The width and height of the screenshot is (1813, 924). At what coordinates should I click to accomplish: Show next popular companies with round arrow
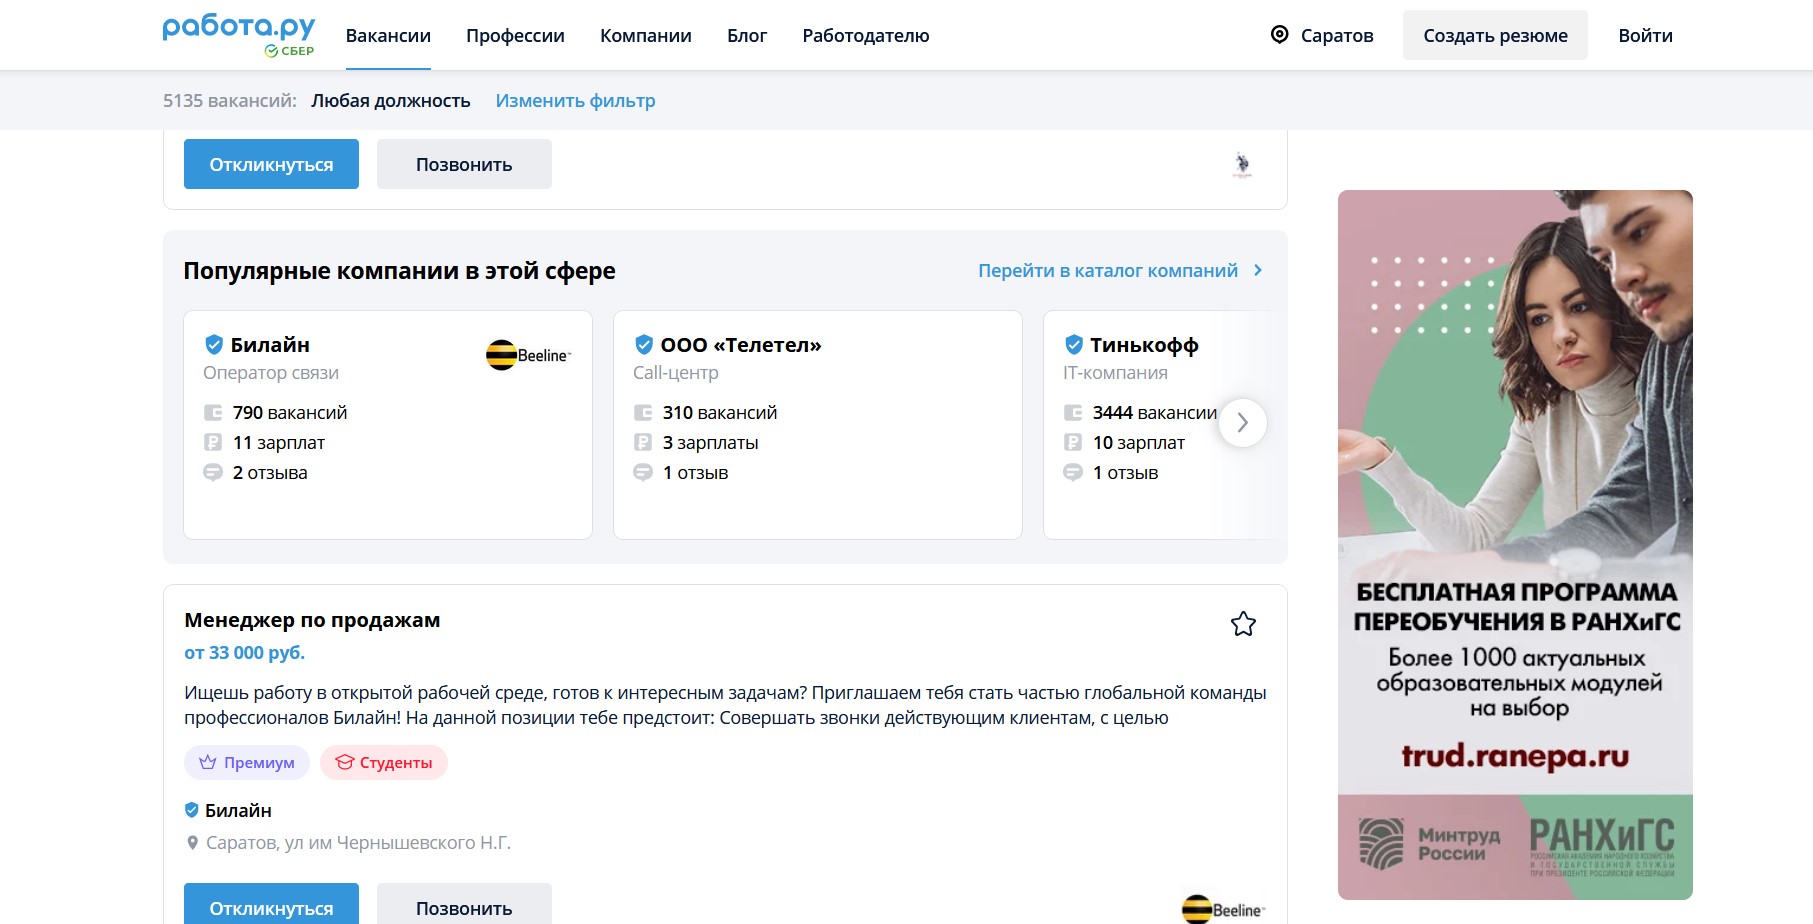[1243, 423]
